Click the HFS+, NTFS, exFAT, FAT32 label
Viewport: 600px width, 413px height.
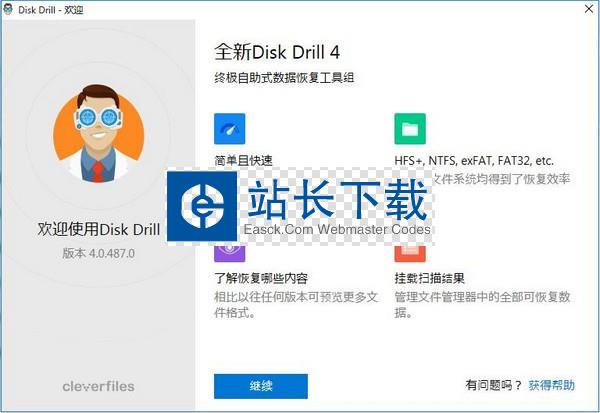474,161
